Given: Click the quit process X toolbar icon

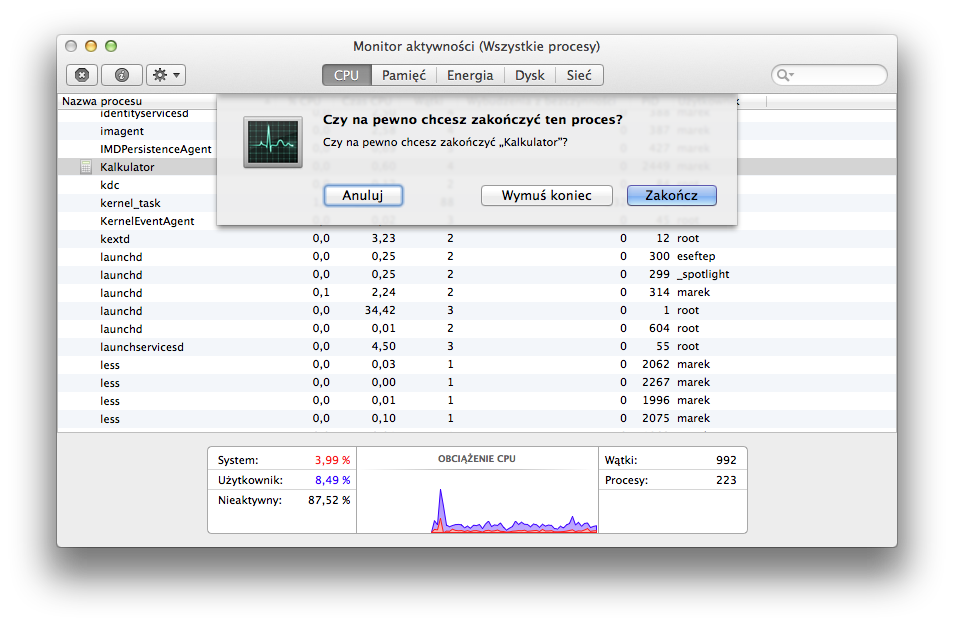Looking at the screenshot, I should pyautogui.click(x=82, y=75).
